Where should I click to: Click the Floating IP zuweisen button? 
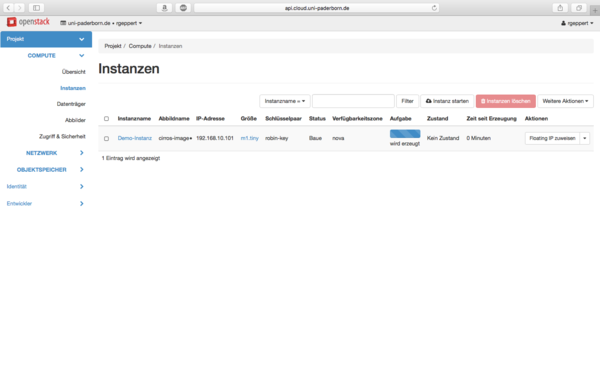click(x=552, y=138)
